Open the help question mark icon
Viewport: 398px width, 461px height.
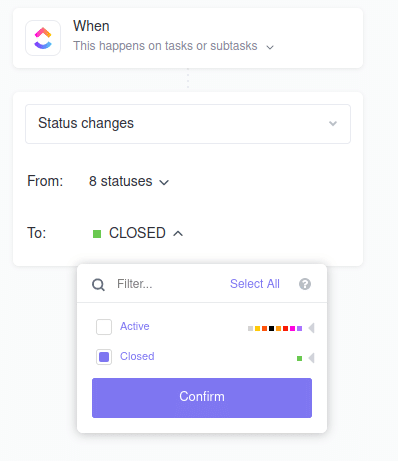(x=305, y=284)
